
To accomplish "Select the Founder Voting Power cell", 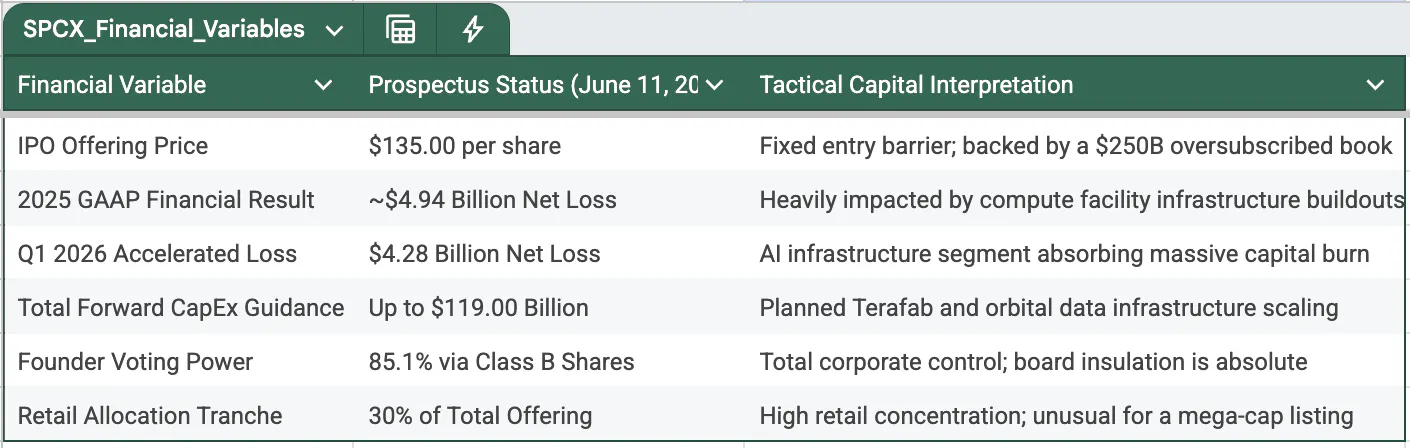I will (x=178, y=361).
